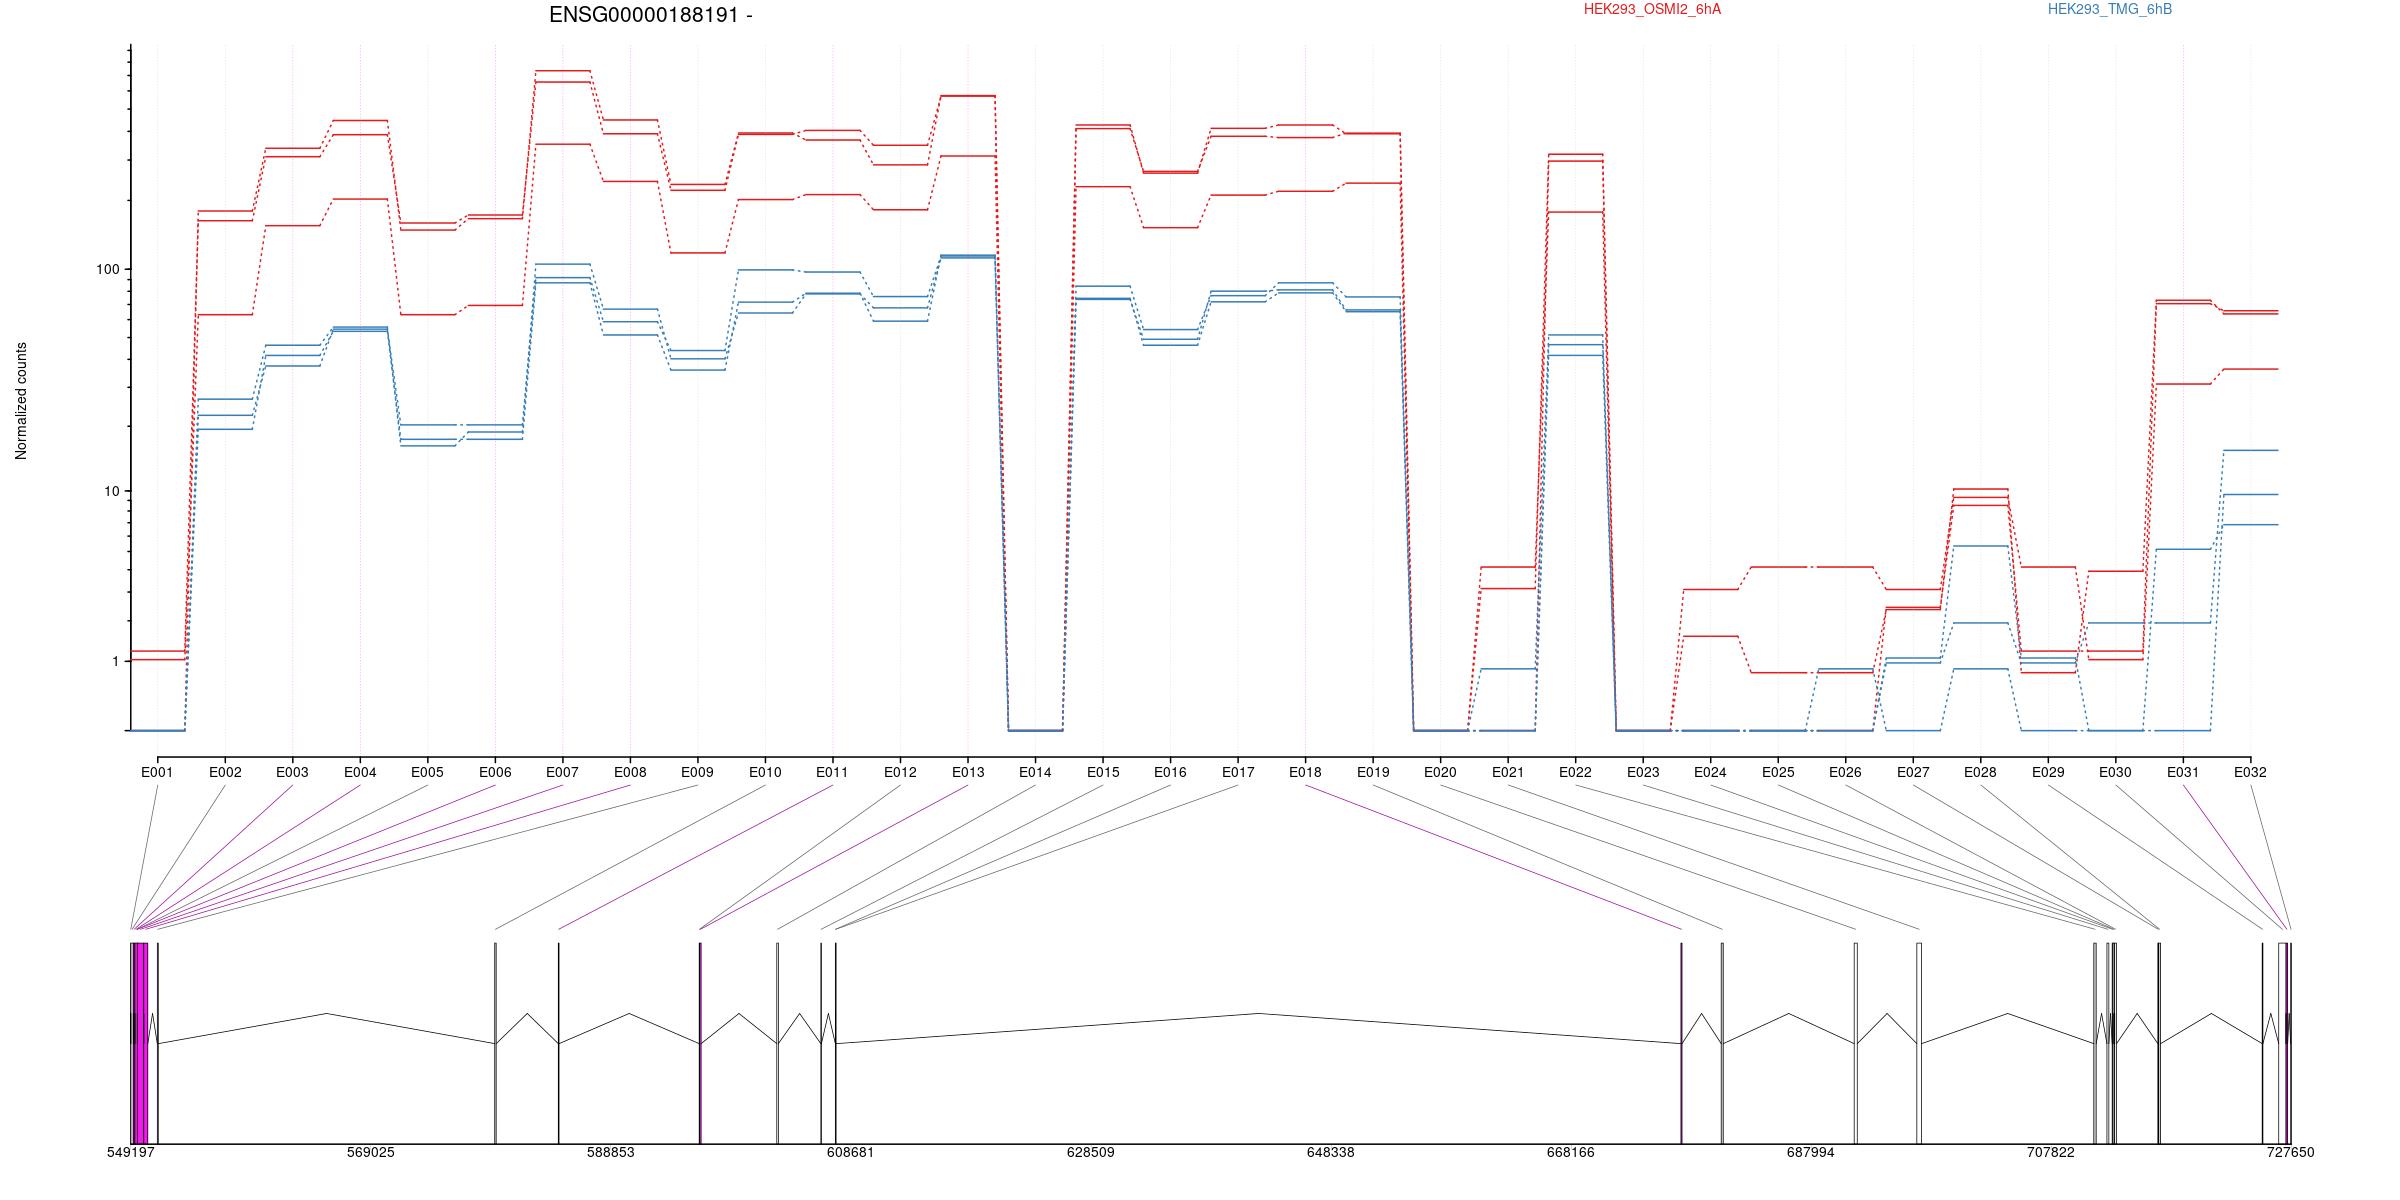Select exon label E001
The image size is (2400, 1200).
157,772
